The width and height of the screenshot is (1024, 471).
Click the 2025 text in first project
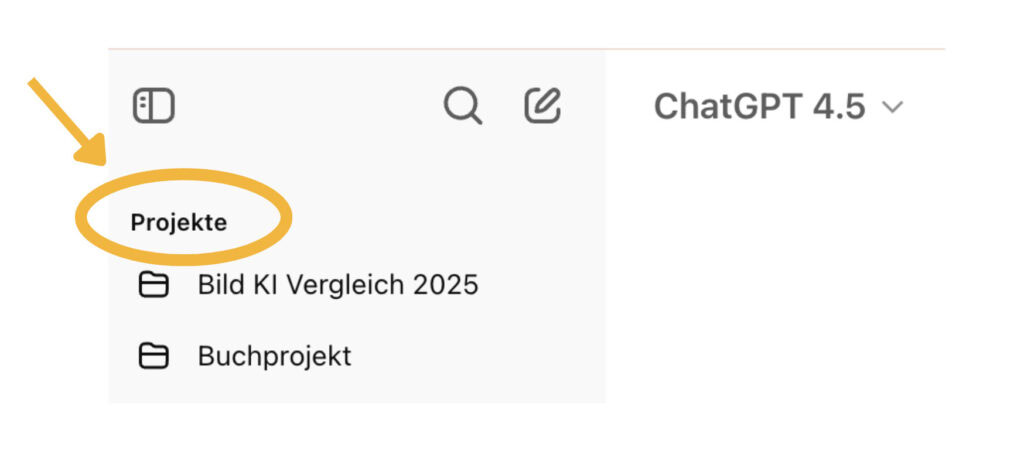tap(447, 286)
